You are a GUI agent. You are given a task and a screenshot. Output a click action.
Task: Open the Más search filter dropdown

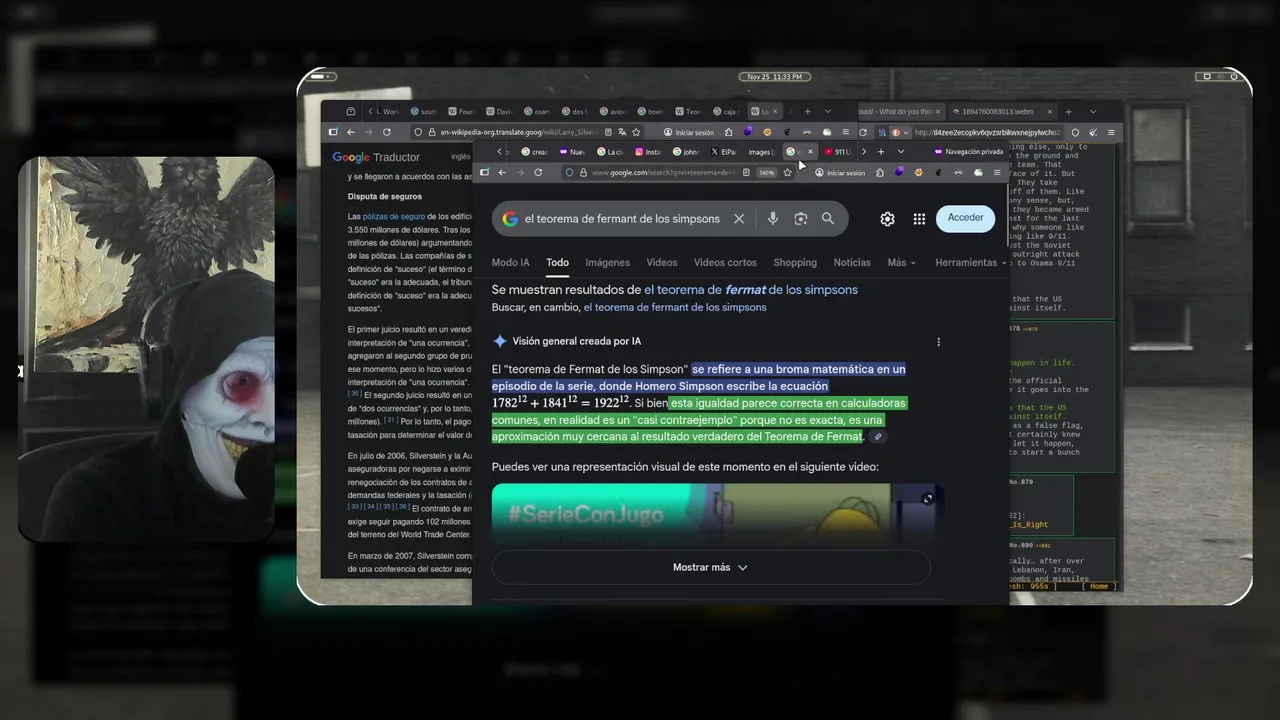[x=901, y=262]
